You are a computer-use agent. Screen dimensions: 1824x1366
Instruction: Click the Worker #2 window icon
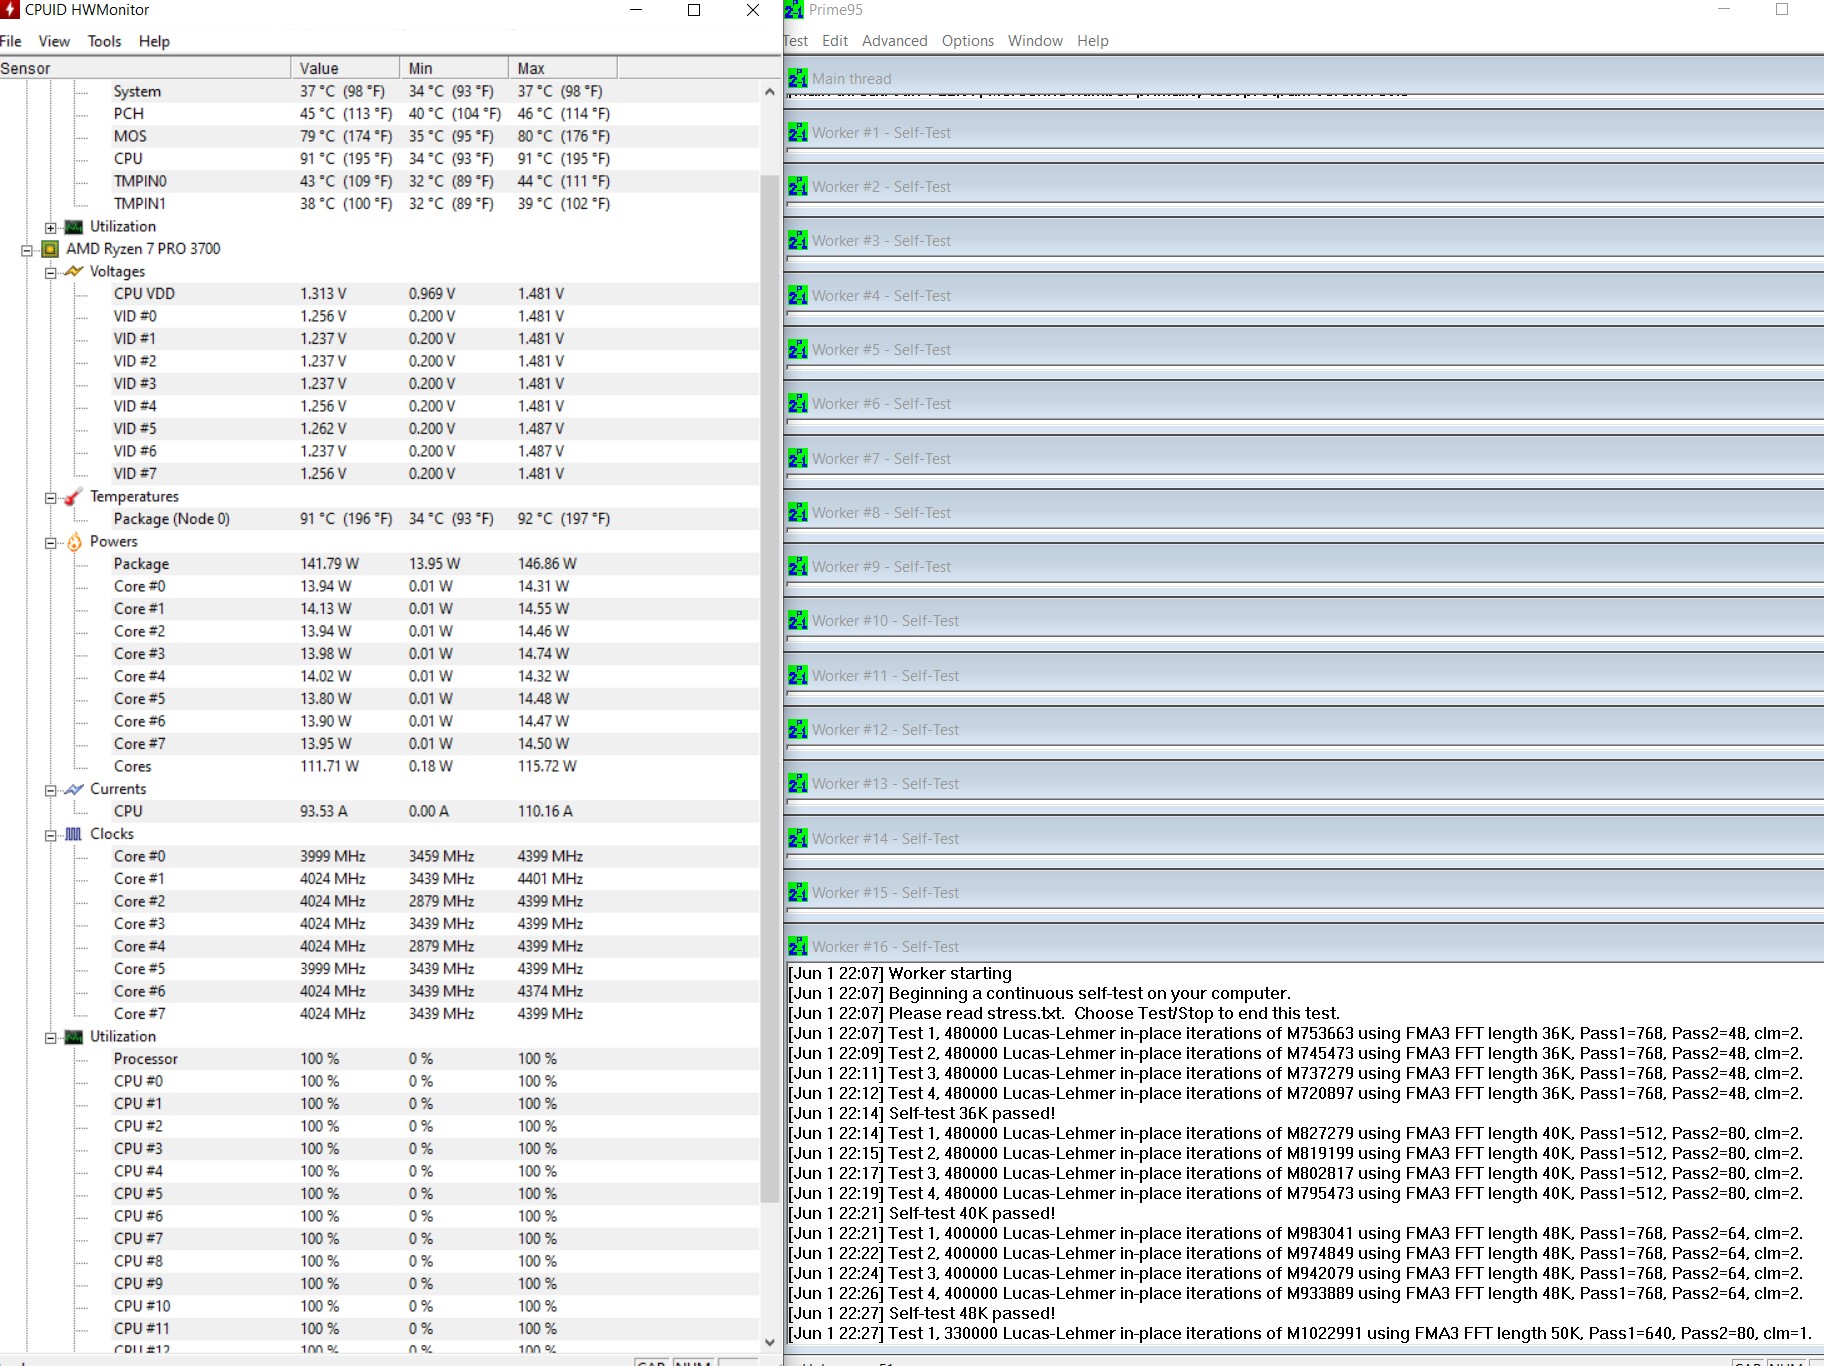(798, 187)
